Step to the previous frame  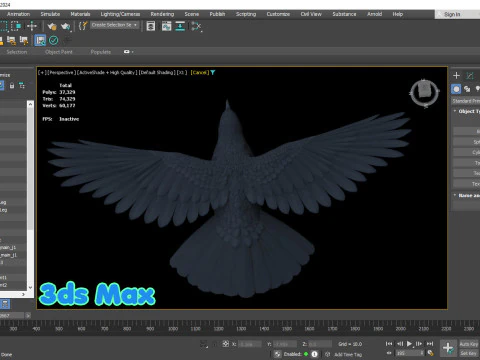click(399, 344)
